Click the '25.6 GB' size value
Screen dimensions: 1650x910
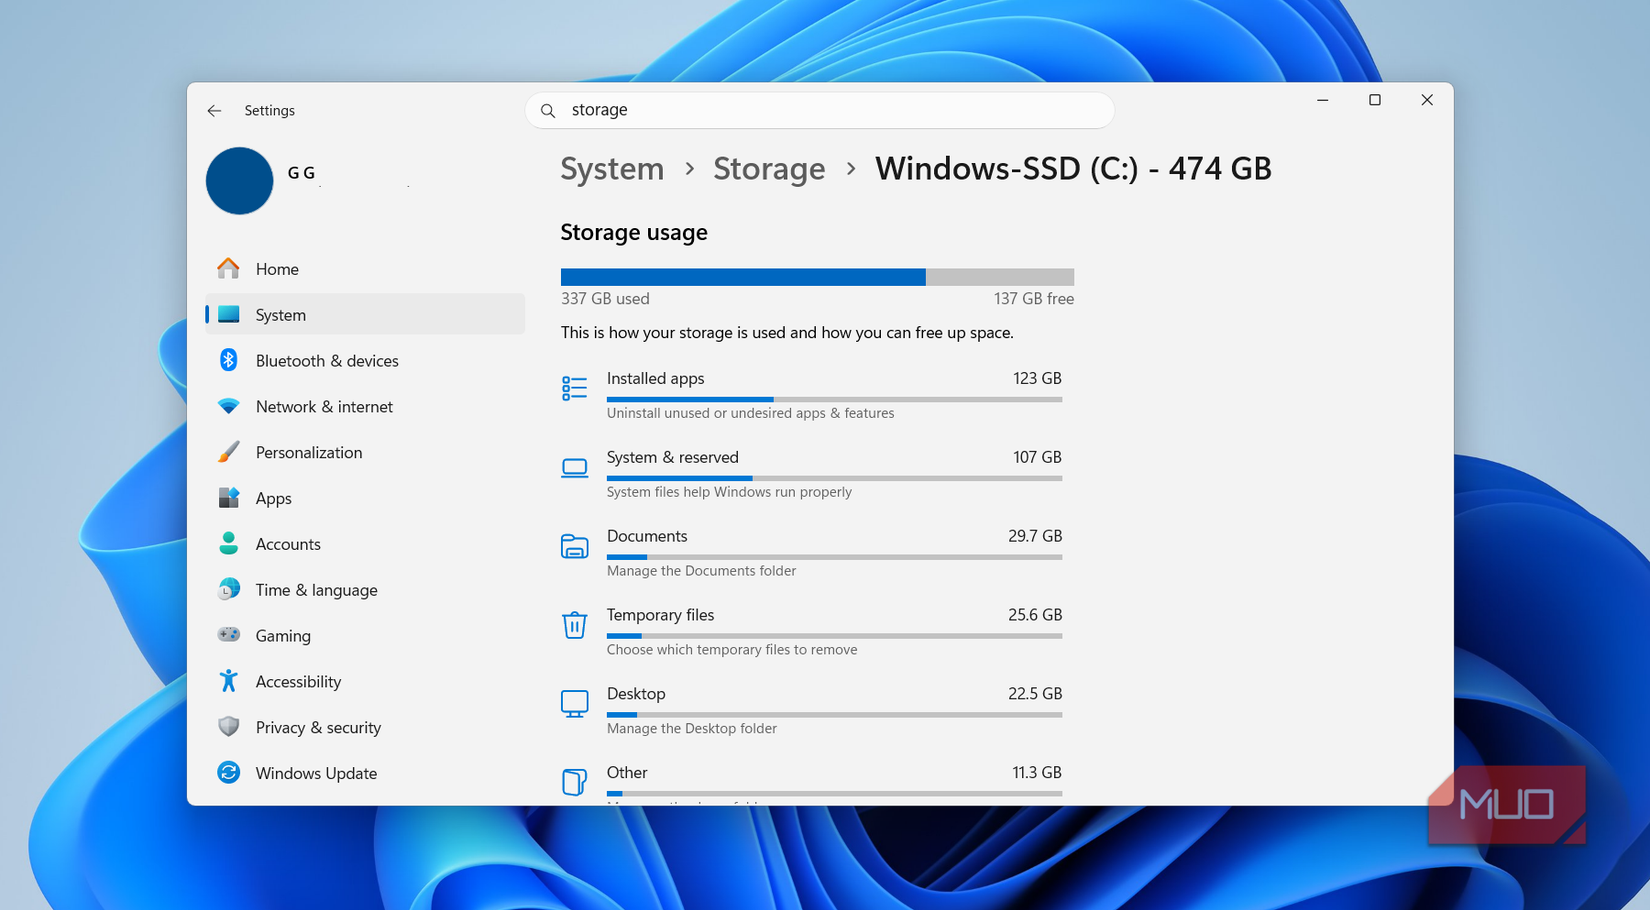tap(1035, 616)
